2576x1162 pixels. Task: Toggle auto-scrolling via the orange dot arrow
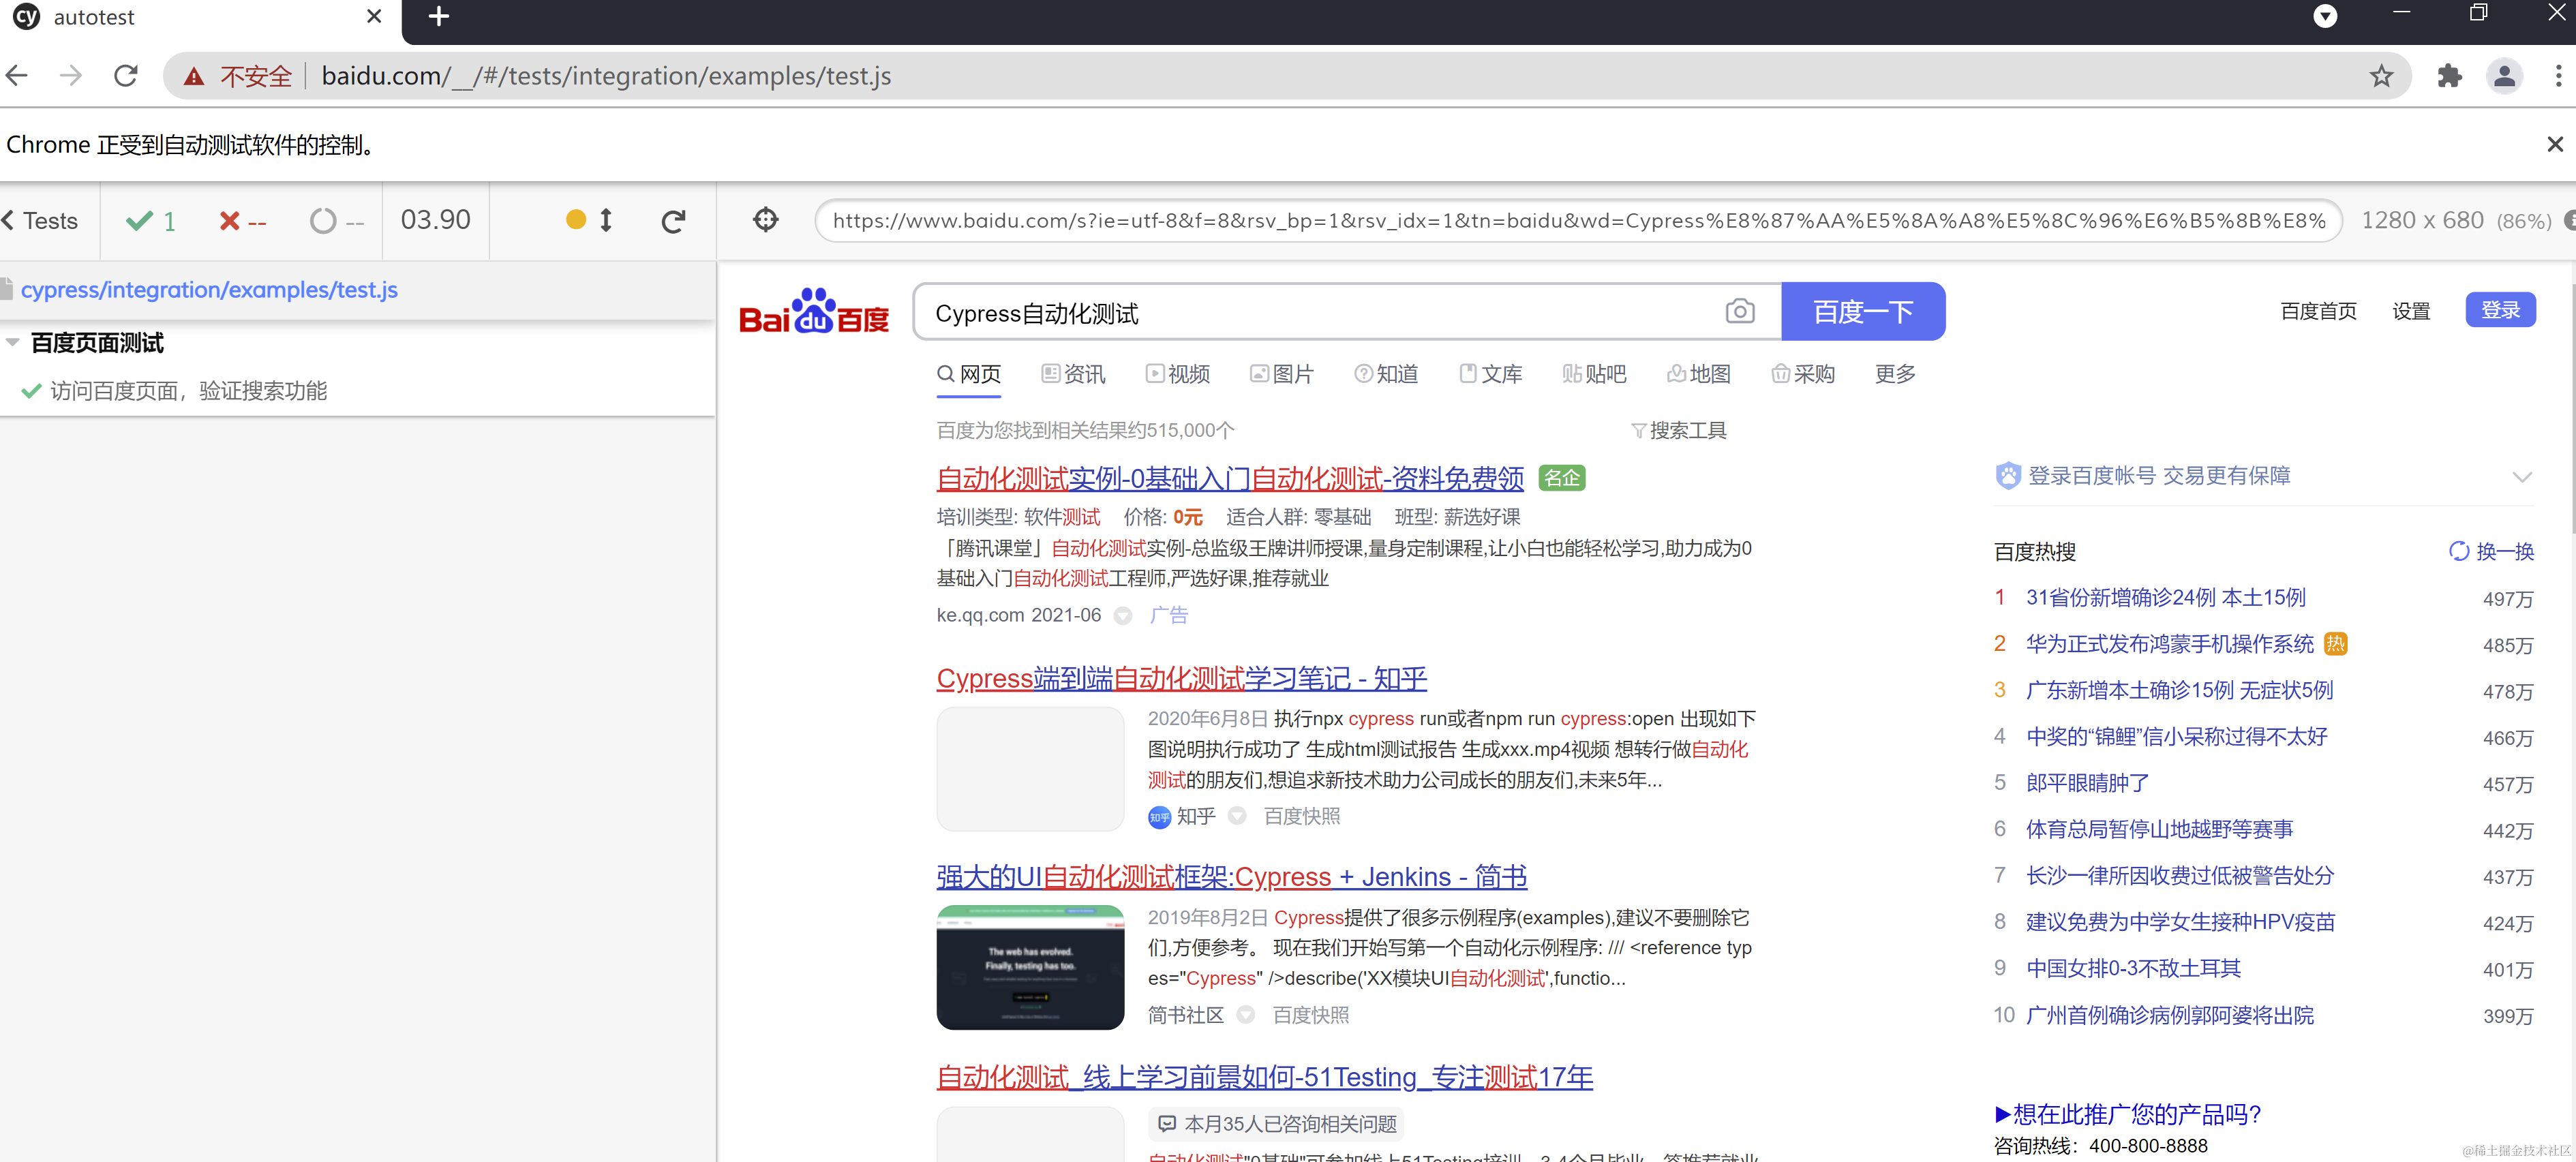coord(590,220)
